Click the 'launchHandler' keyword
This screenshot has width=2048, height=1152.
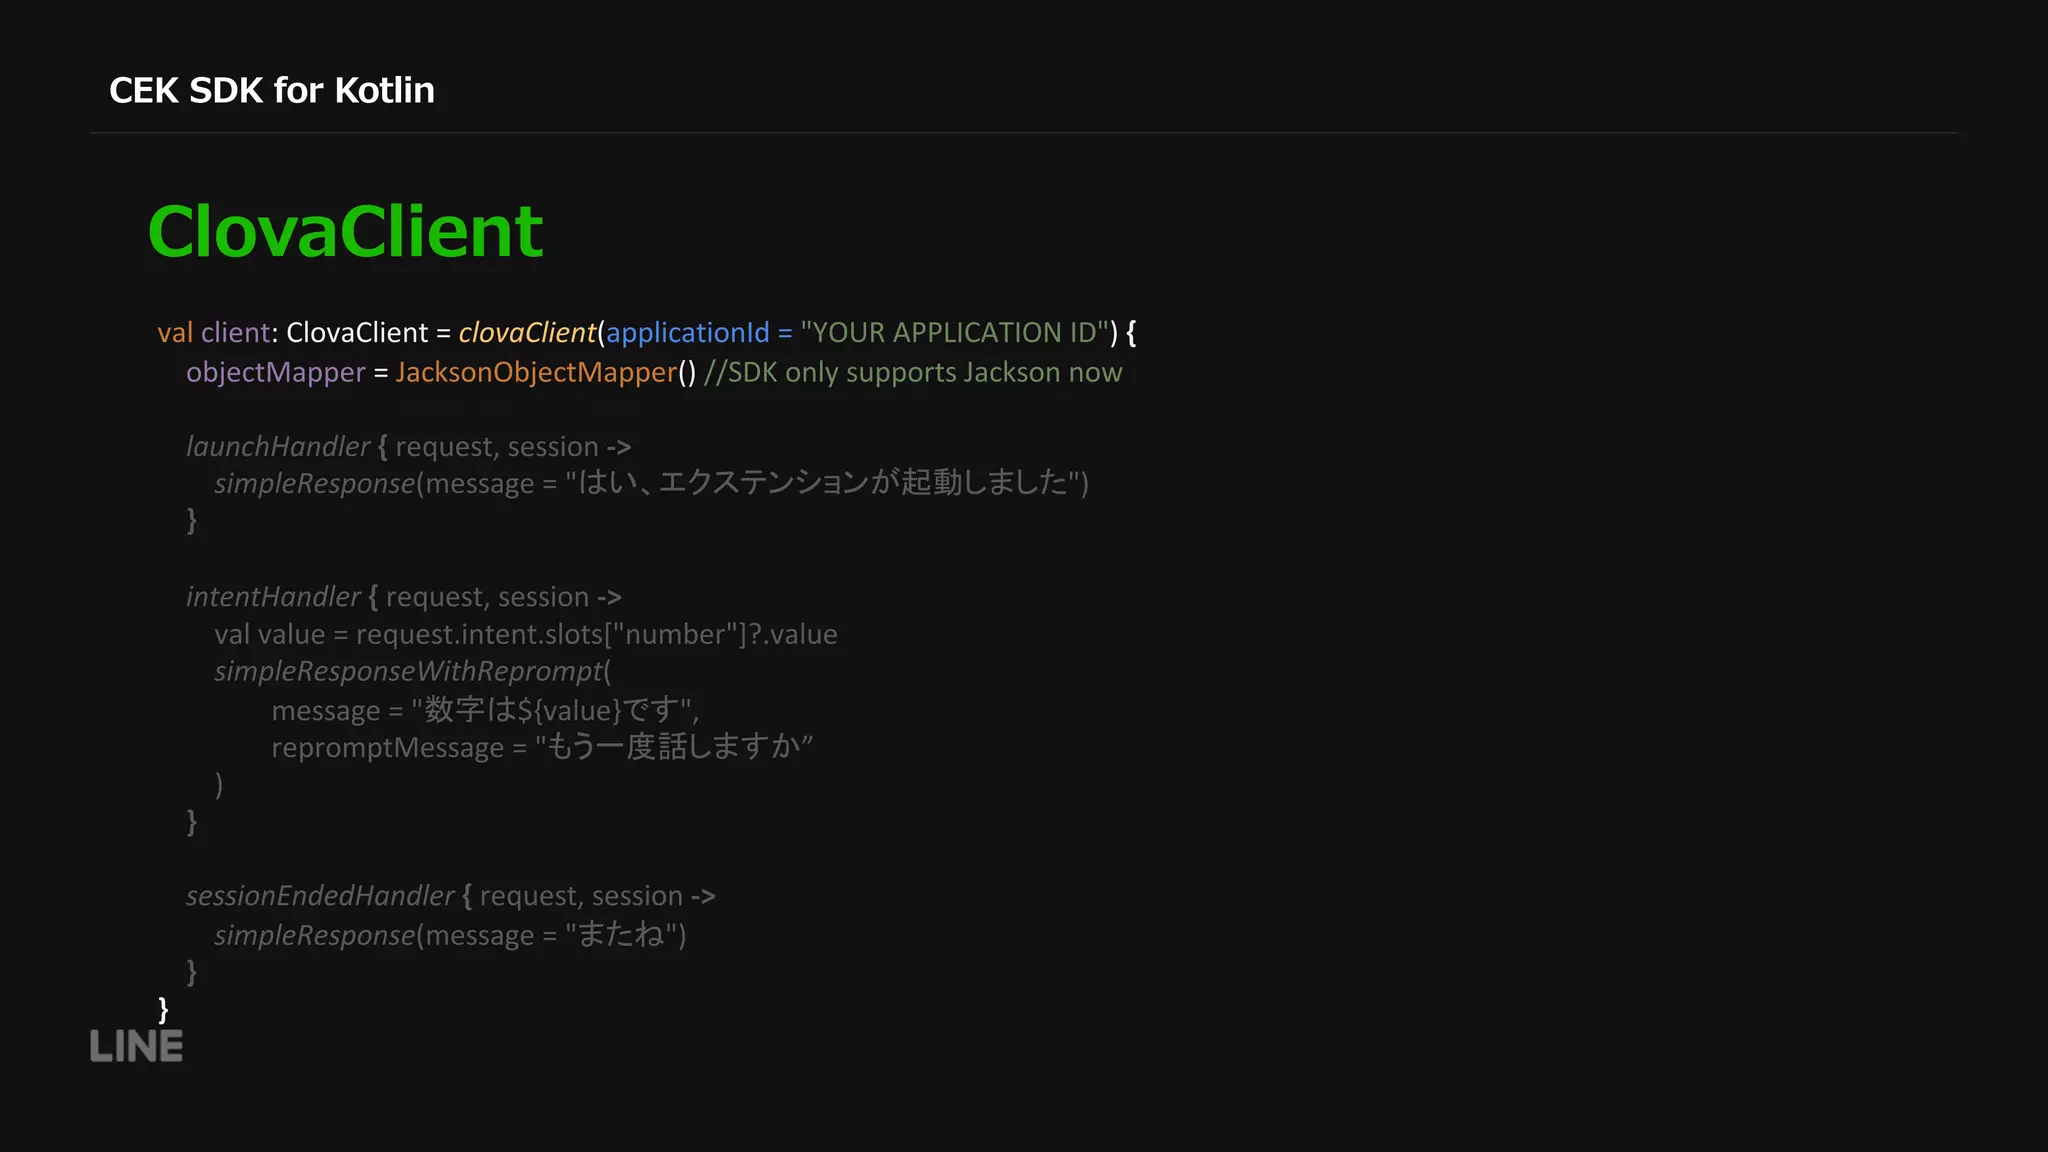278,447
